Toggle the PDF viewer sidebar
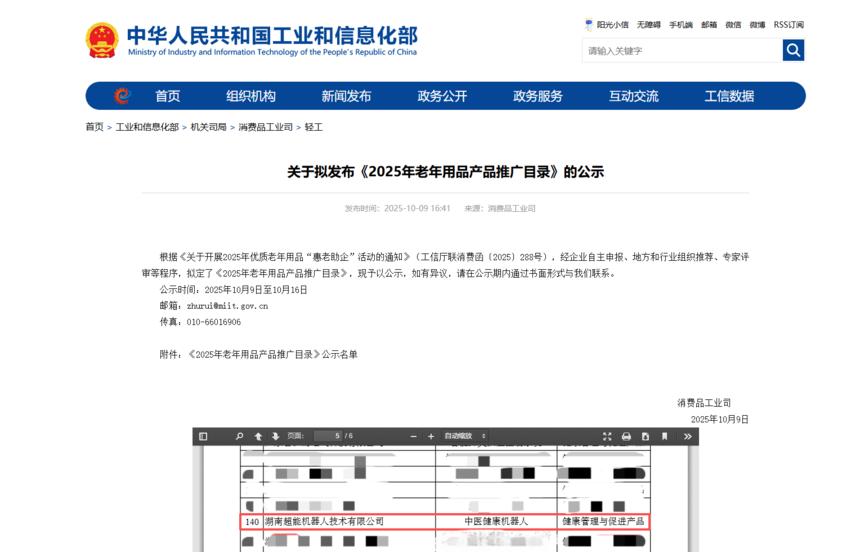Screen dimensions: 860x552 [x=203, y=436]
